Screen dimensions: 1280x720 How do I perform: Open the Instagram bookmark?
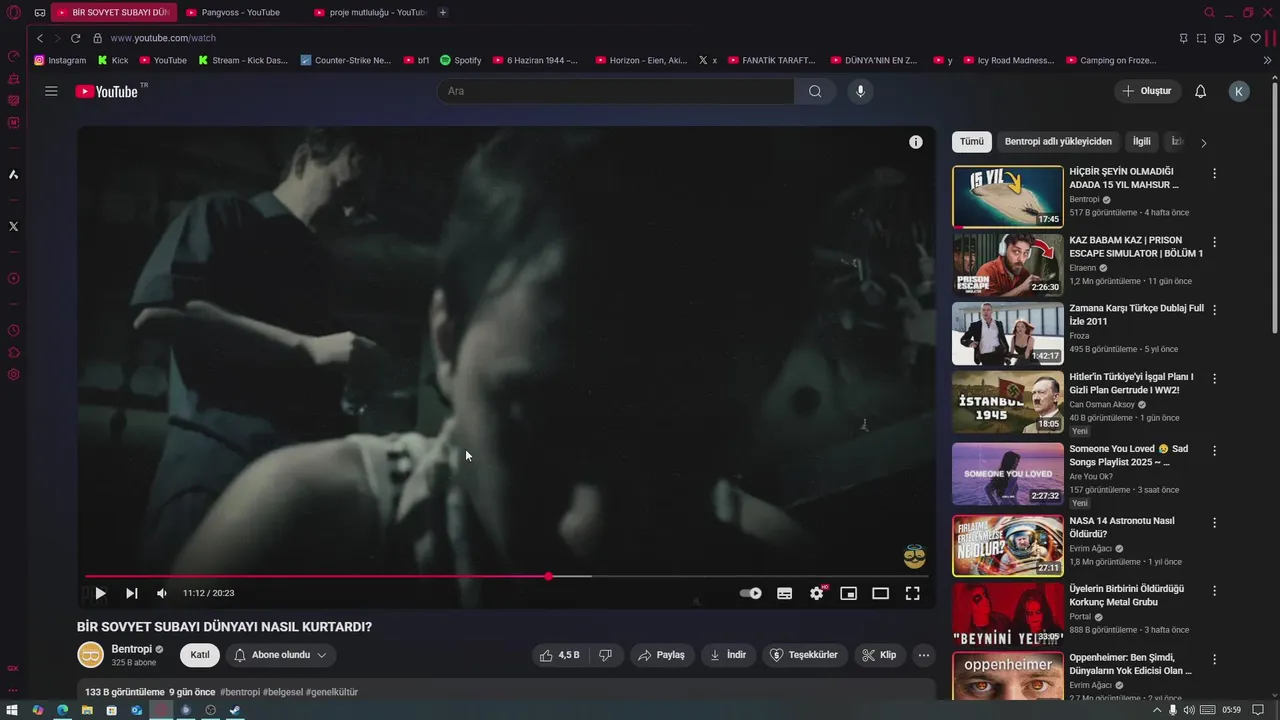[x=60, y=60]
